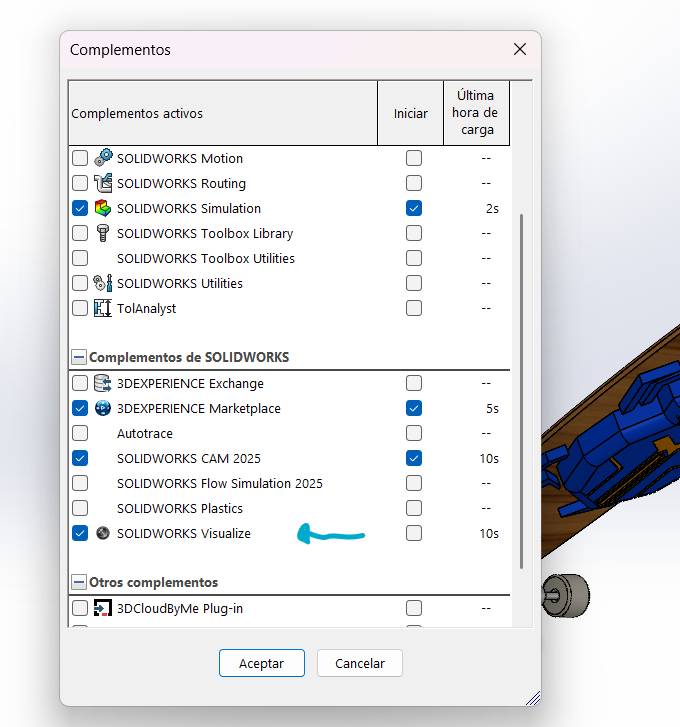Disable Iniciar checkbox for 3DEXPERIENCE Marketplace
Image resolution: width=680 pixels, height=727 pixels.
tap(414, 408)
